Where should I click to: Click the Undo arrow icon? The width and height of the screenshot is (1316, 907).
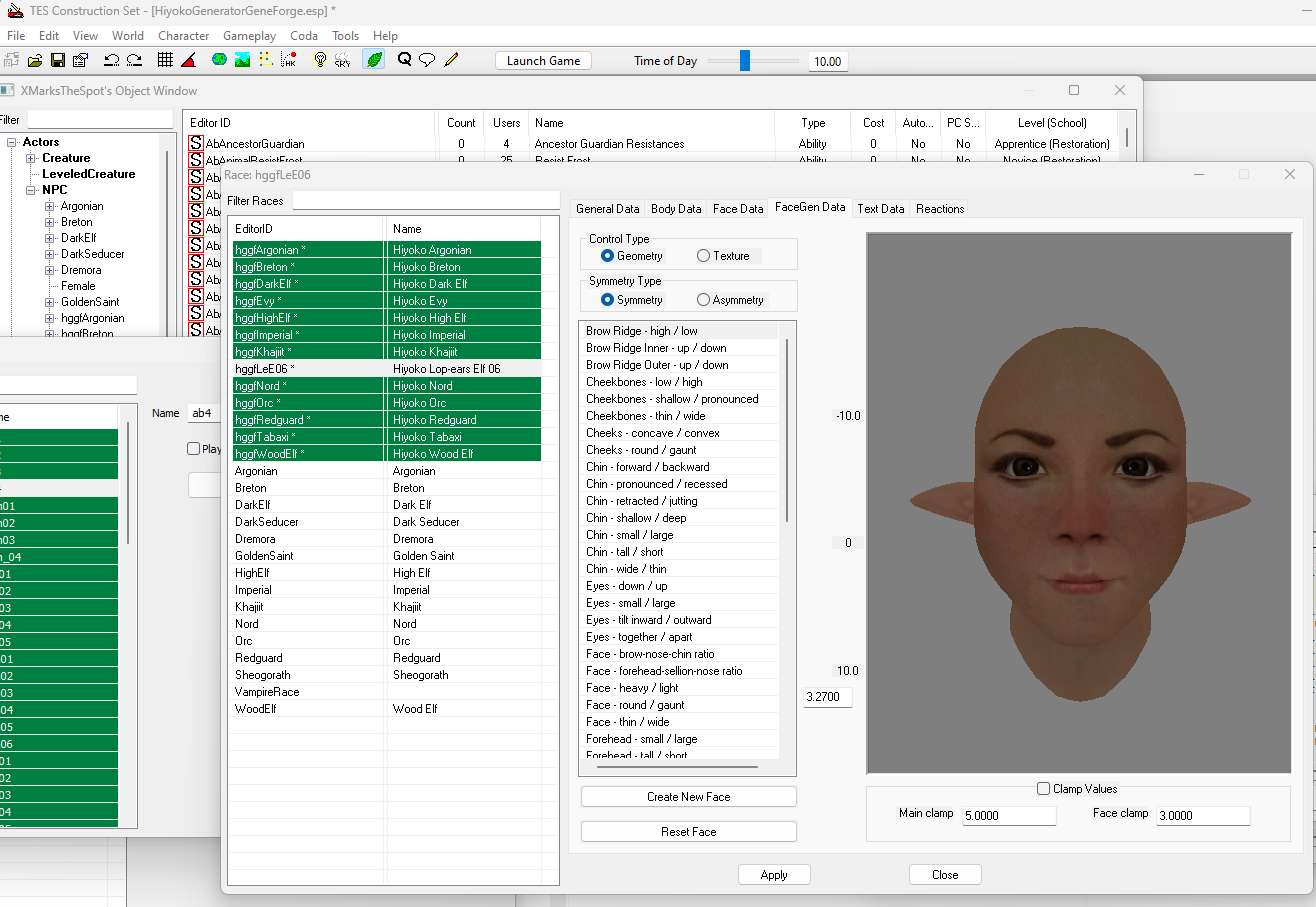[112, 60]
